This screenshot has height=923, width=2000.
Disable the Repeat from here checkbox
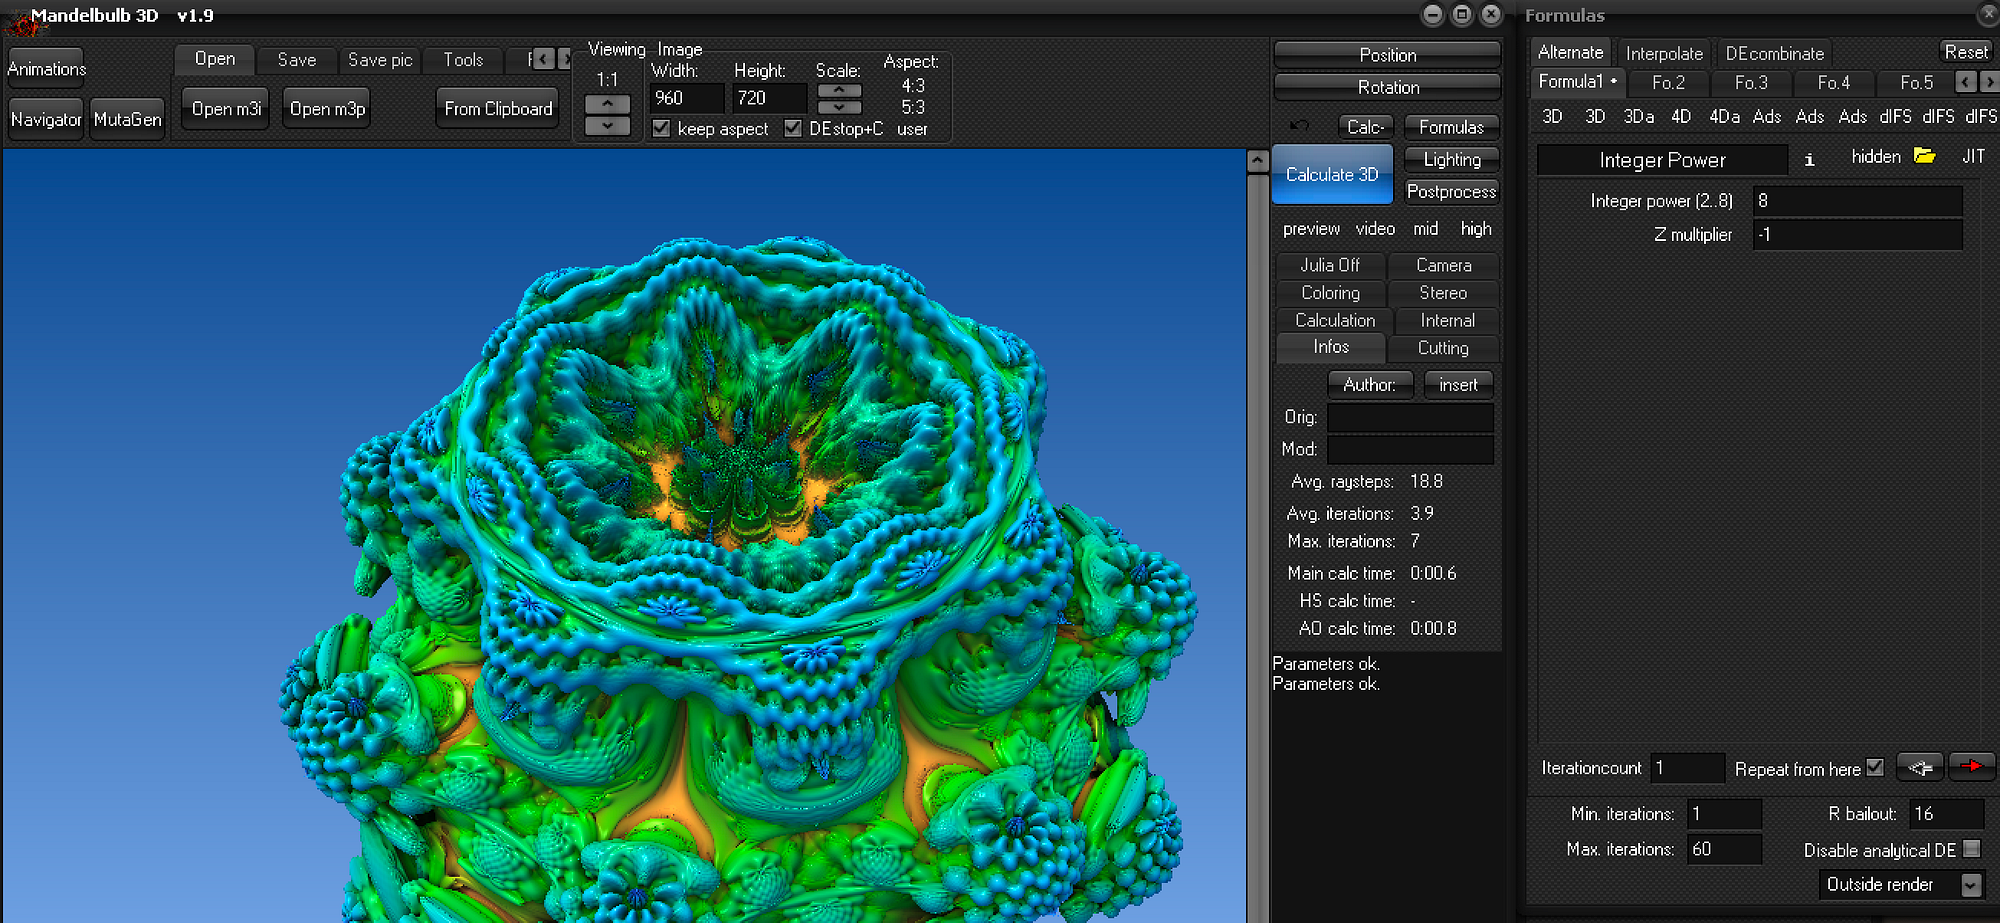[x=1875, y=767]
